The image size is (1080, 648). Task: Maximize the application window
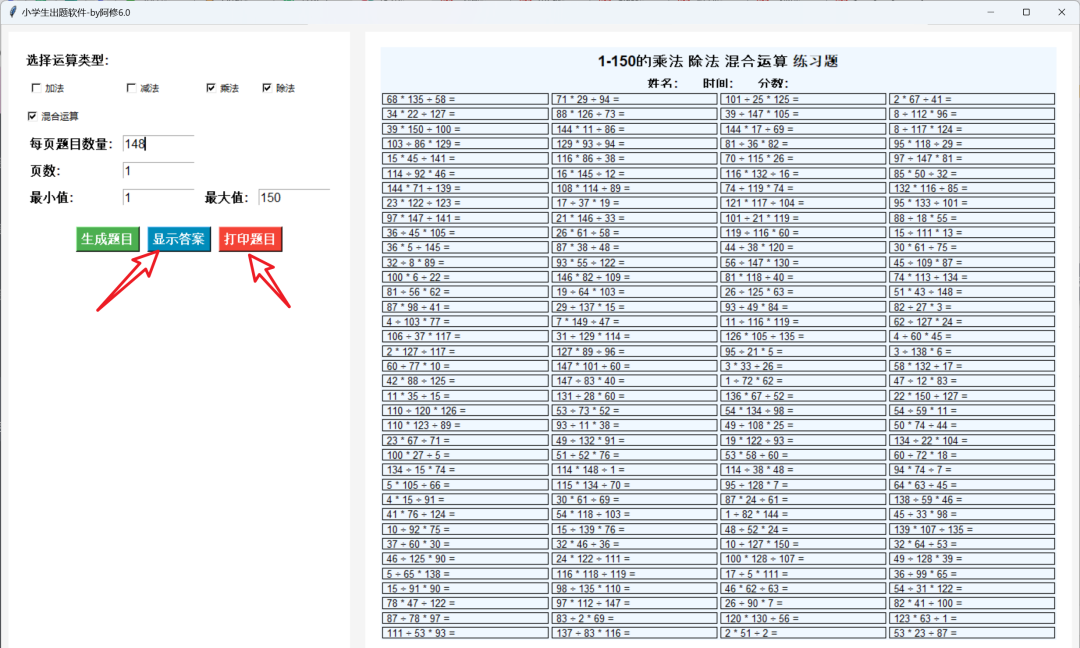1026,12
